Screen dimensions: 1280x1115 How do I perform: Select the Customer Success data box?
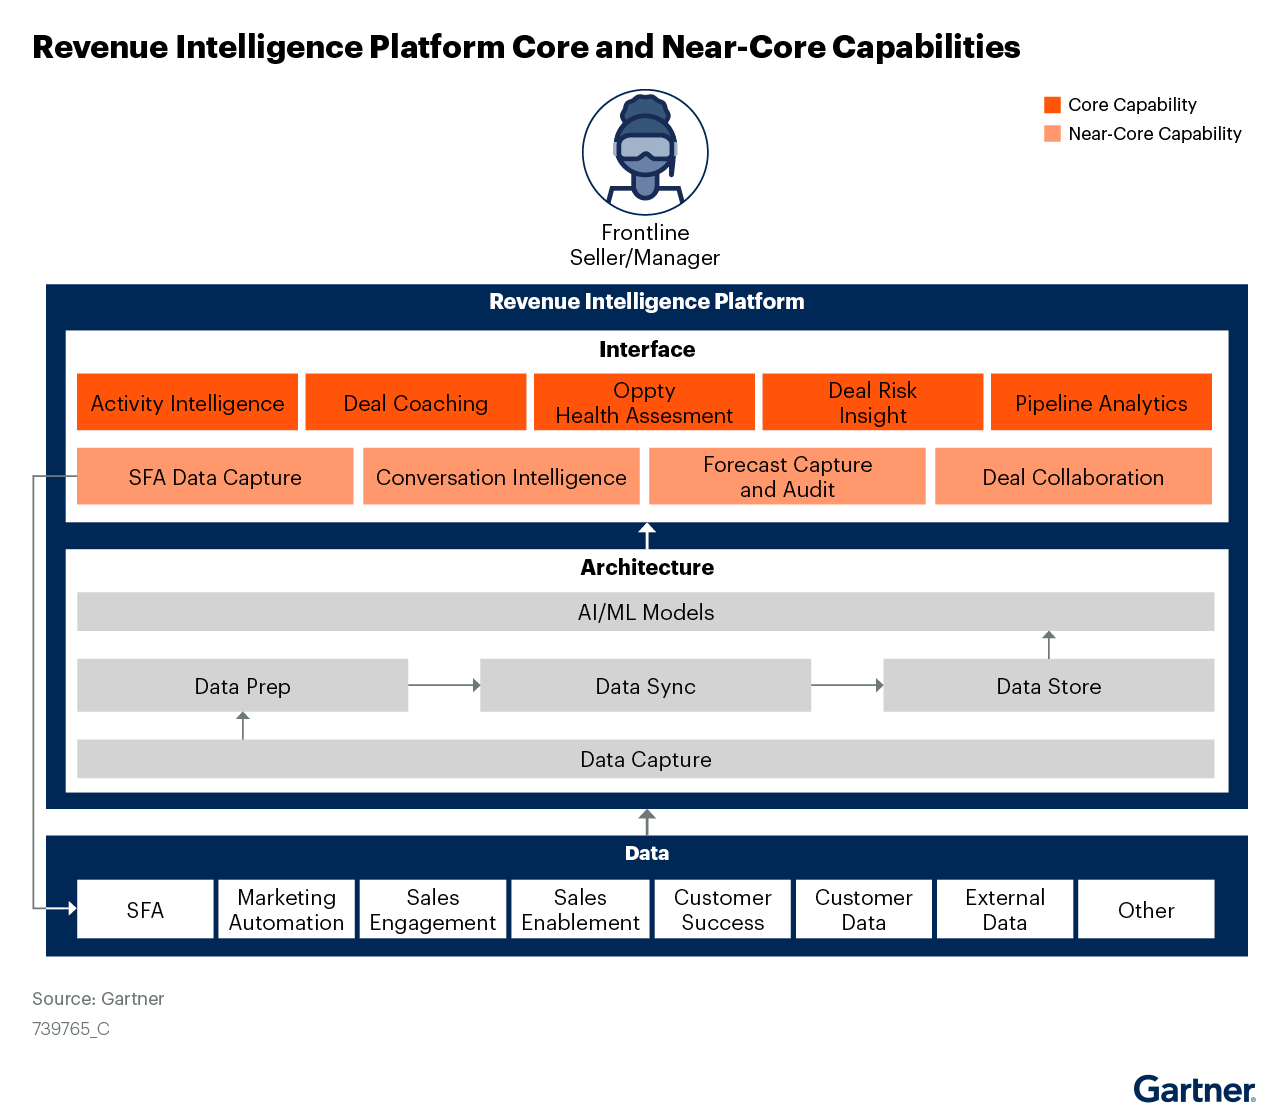(723, 909)
